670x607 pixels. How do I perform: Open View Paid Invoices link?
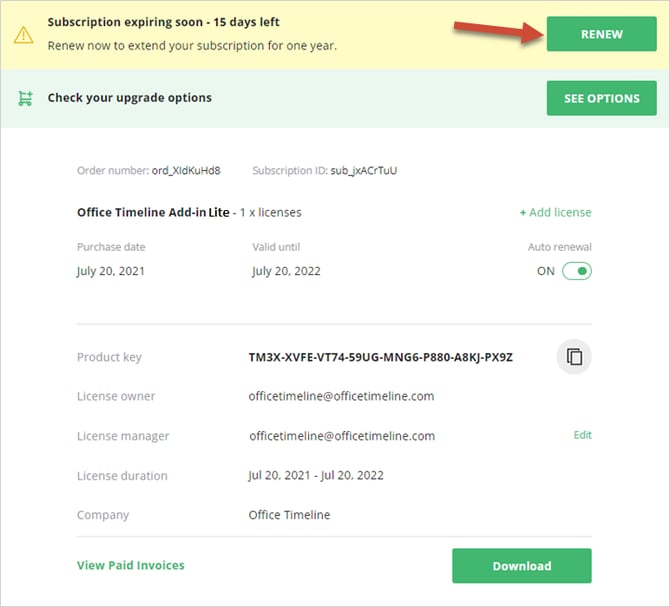coord(131,565)
